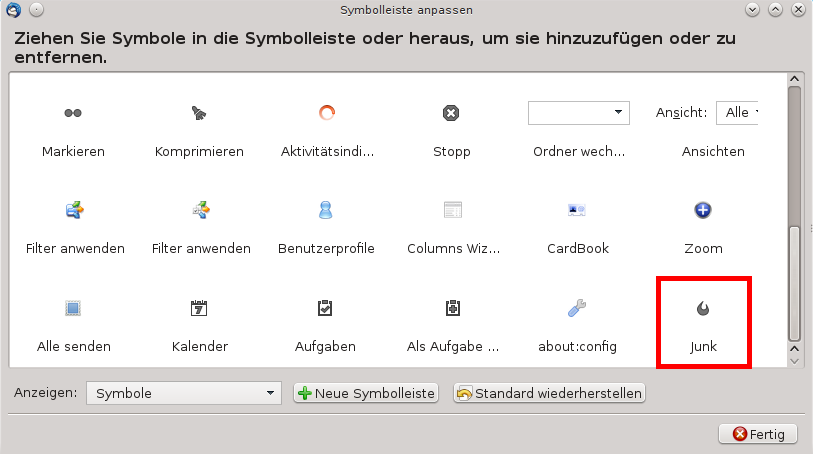Select the Aufgaben clipboard icon
The width and height of the screenshot is (813, 454).
(x=325, y=308)
